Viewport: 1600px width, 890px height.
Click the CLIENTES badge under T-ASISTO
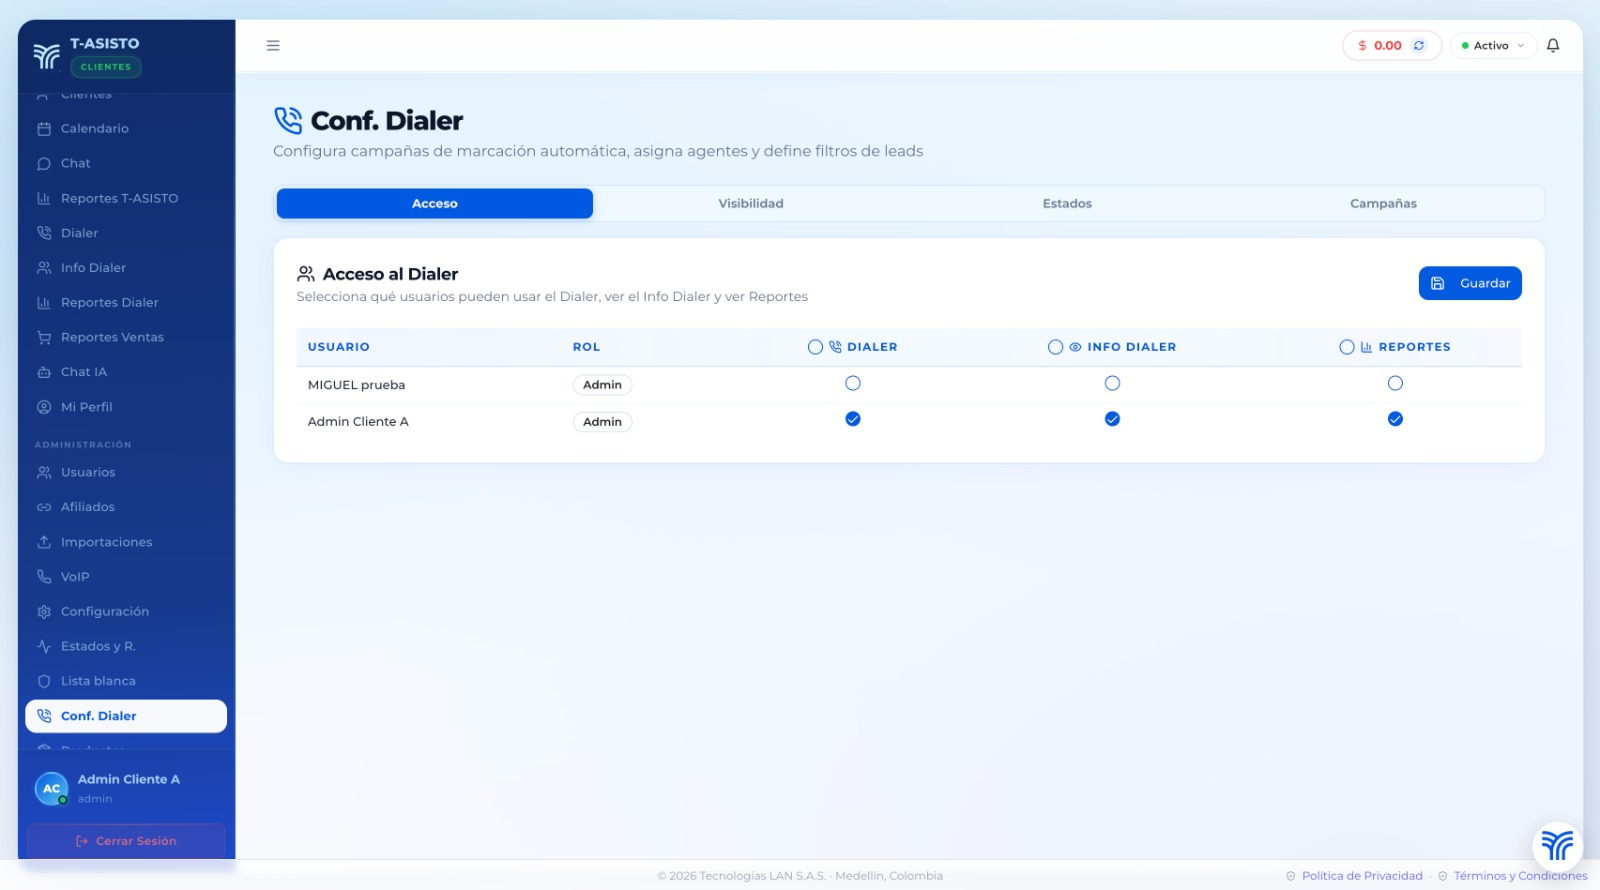point(106,67)
